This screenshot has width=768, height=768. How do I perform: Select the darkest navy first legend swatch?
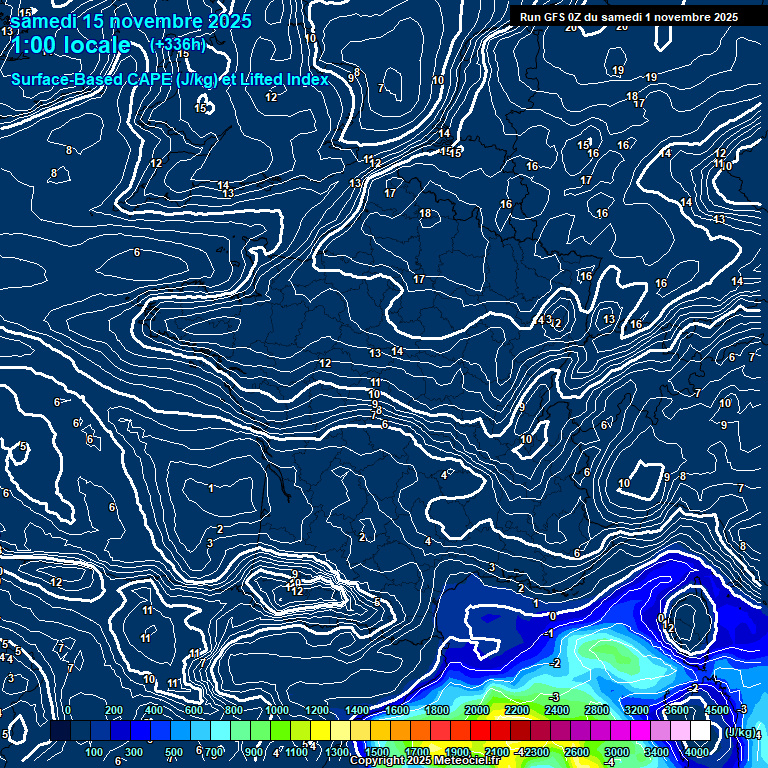[x=60, y=730]
